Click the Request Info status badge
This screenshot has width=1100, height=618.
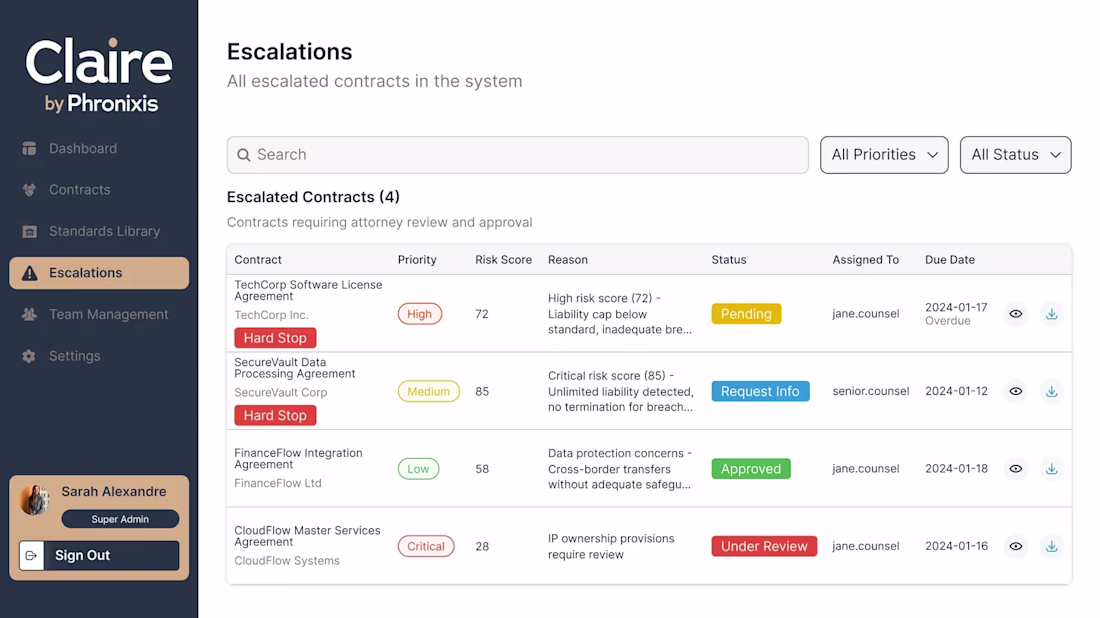point(760,391)
